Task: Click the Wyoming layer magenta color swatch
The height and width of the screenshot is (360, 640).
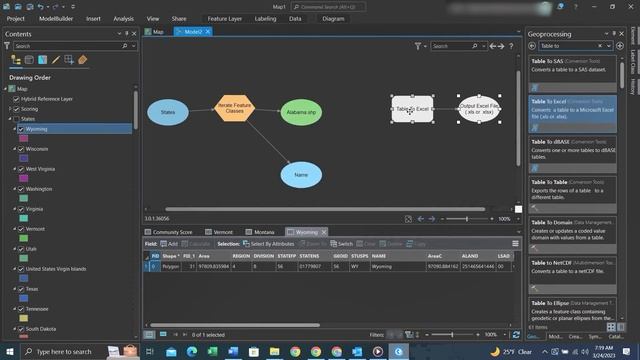Action: tap(24, 138)
